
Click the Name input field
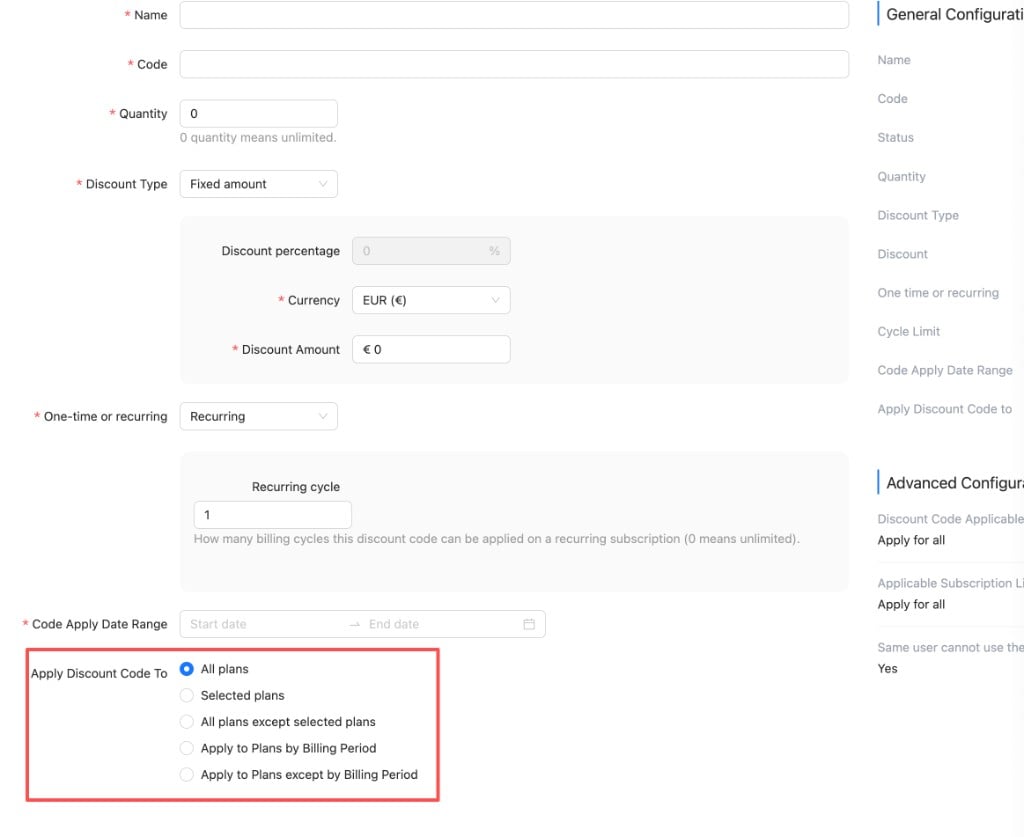(x=514, y=15)
